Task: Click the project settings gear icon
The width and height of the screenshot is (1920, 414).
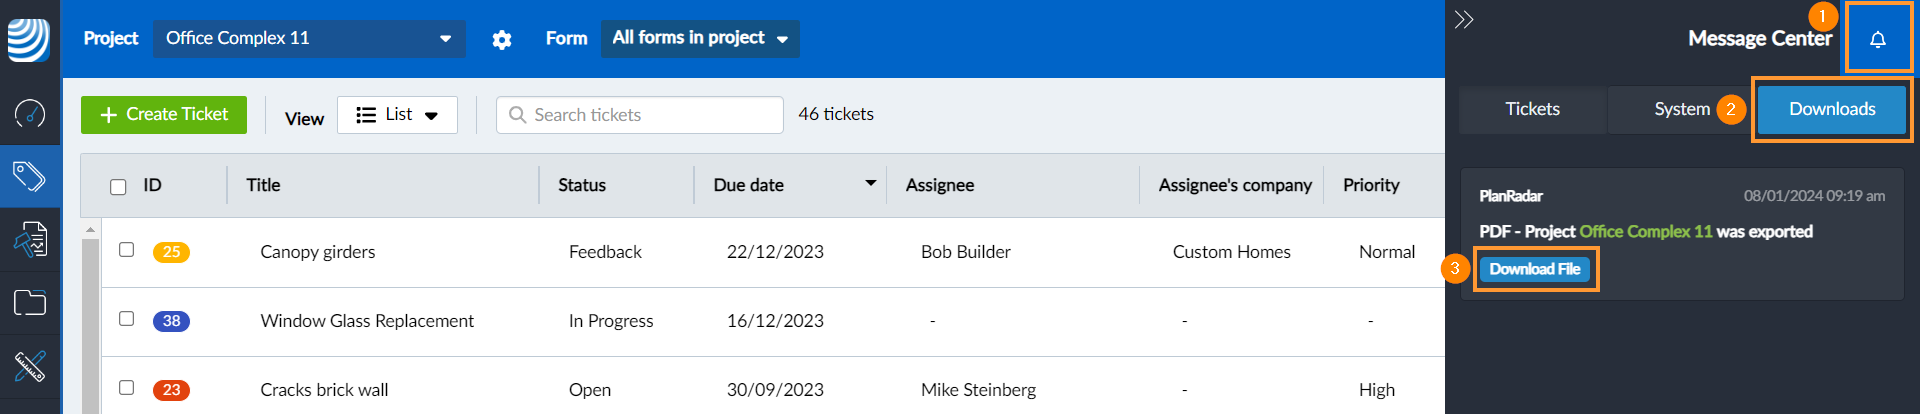Action: tap(502, 39)
